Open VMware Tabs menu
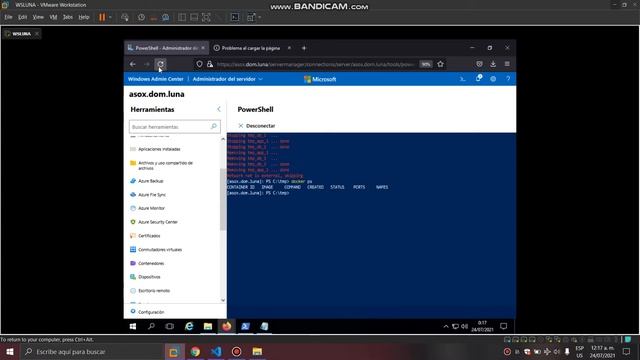The width and height of the screenshot is (640, 360). click(x=68, y=17)
